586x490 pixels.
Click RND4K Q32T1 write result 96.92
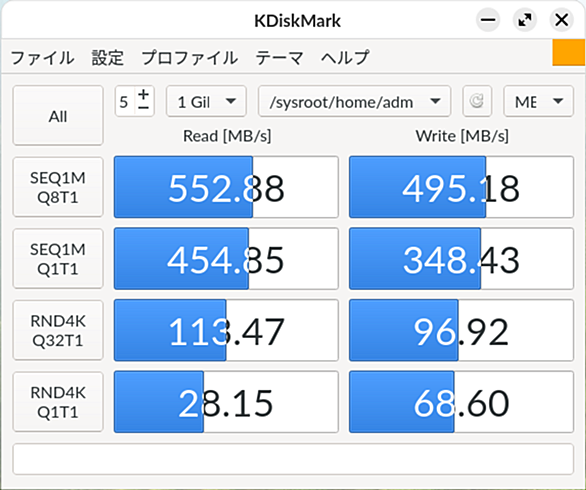461,330
